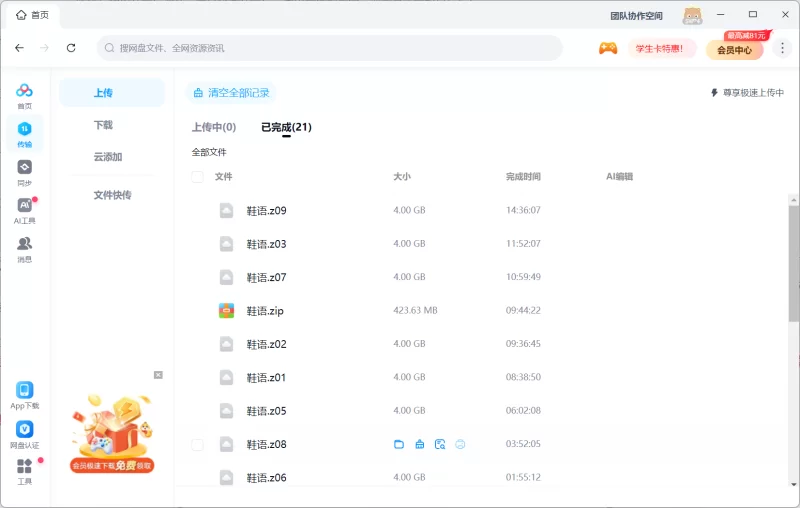Open the three-dot more menu
This screenshot has height=508, width=800.
click(x=782, y=48)
